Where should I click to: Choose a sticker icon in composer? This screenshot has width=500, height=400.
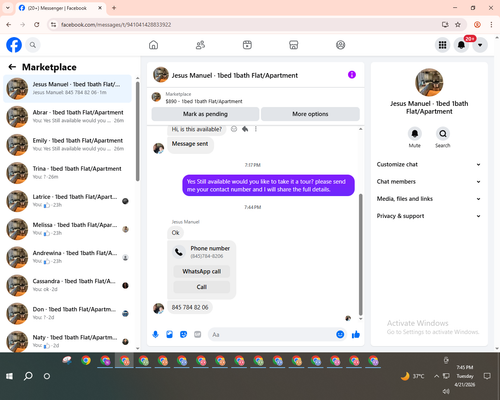pyautogui.click(x=183, y=334)
